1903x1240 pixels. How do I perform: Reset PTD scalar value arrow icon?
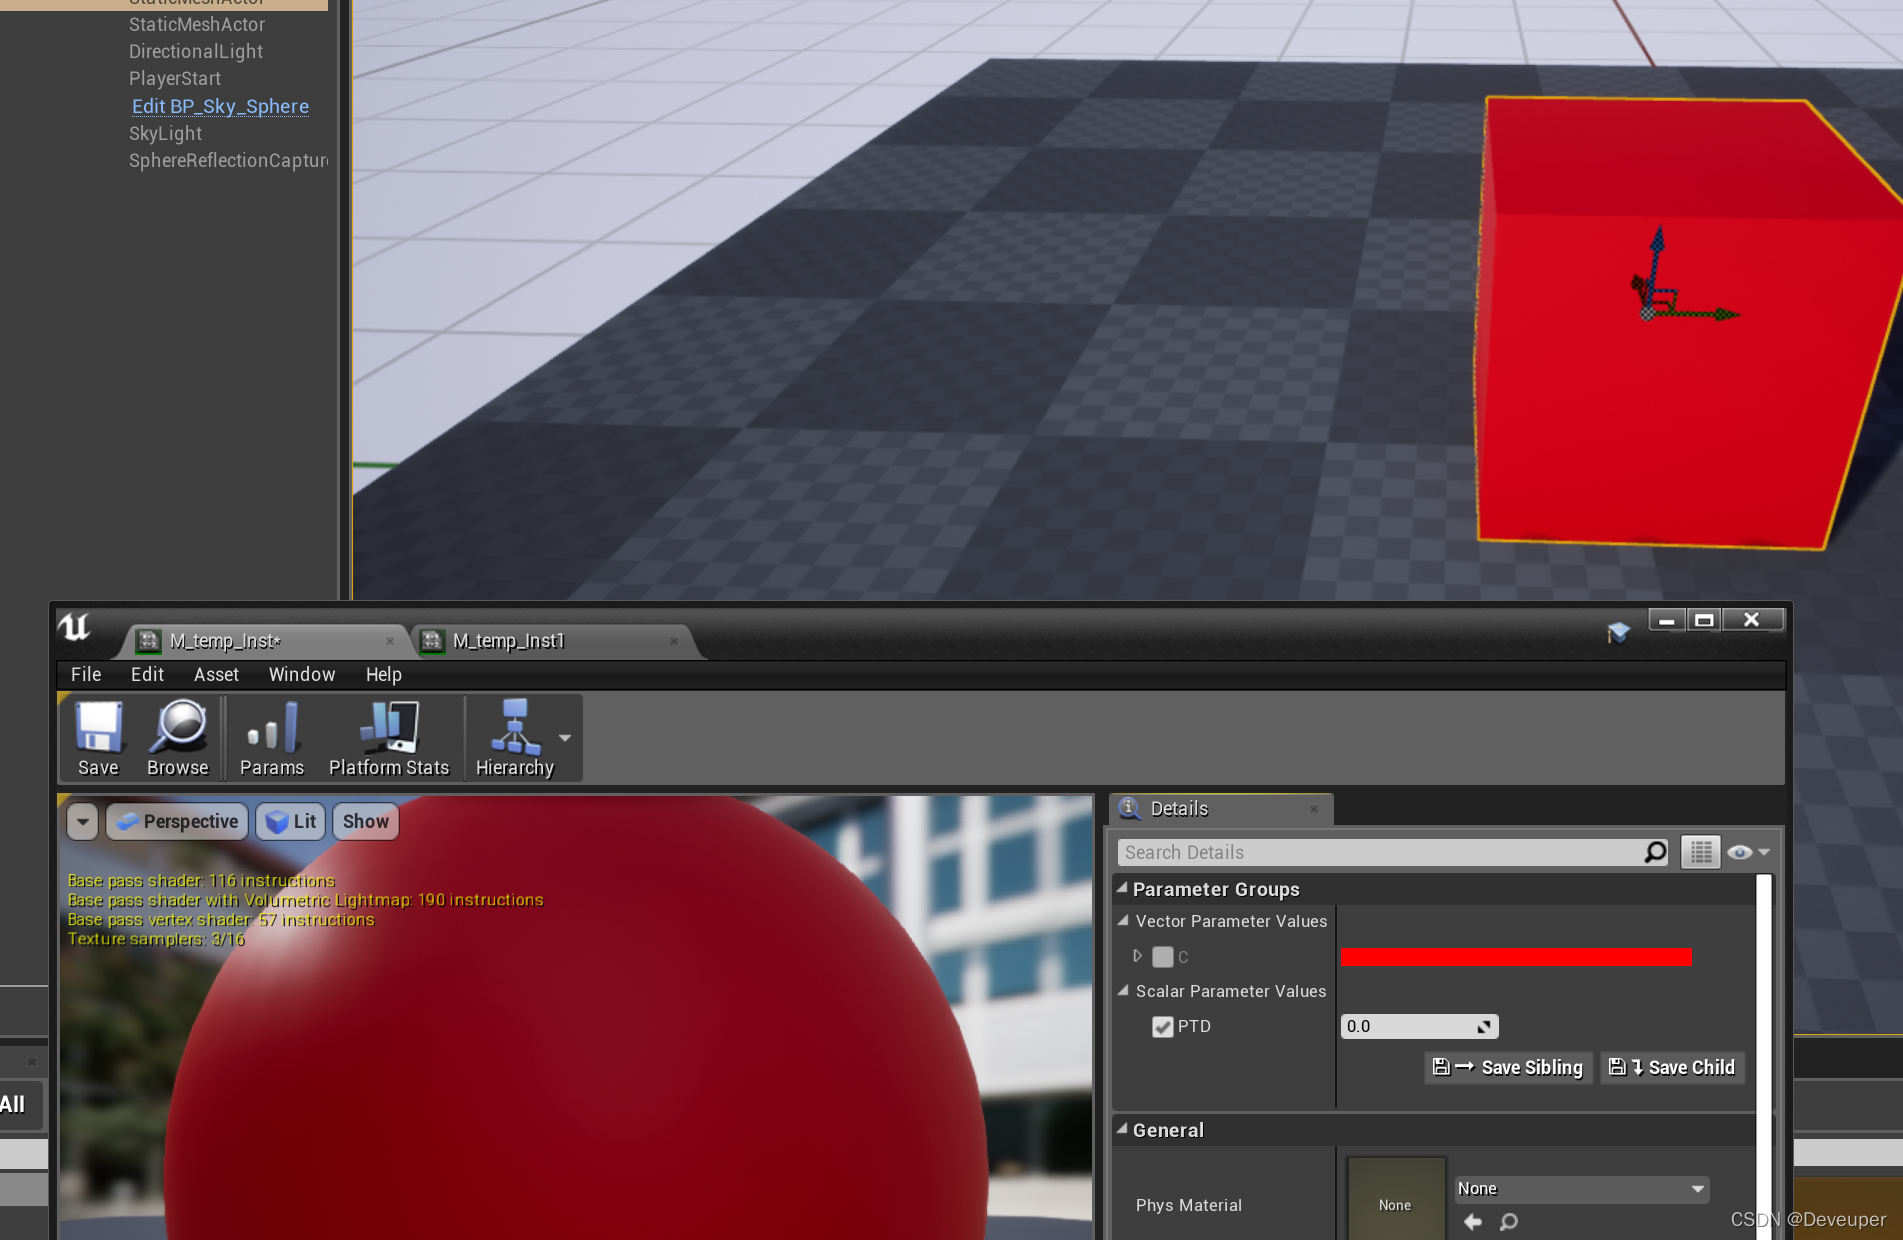pyautogui.click(x=1484, y=1027)
